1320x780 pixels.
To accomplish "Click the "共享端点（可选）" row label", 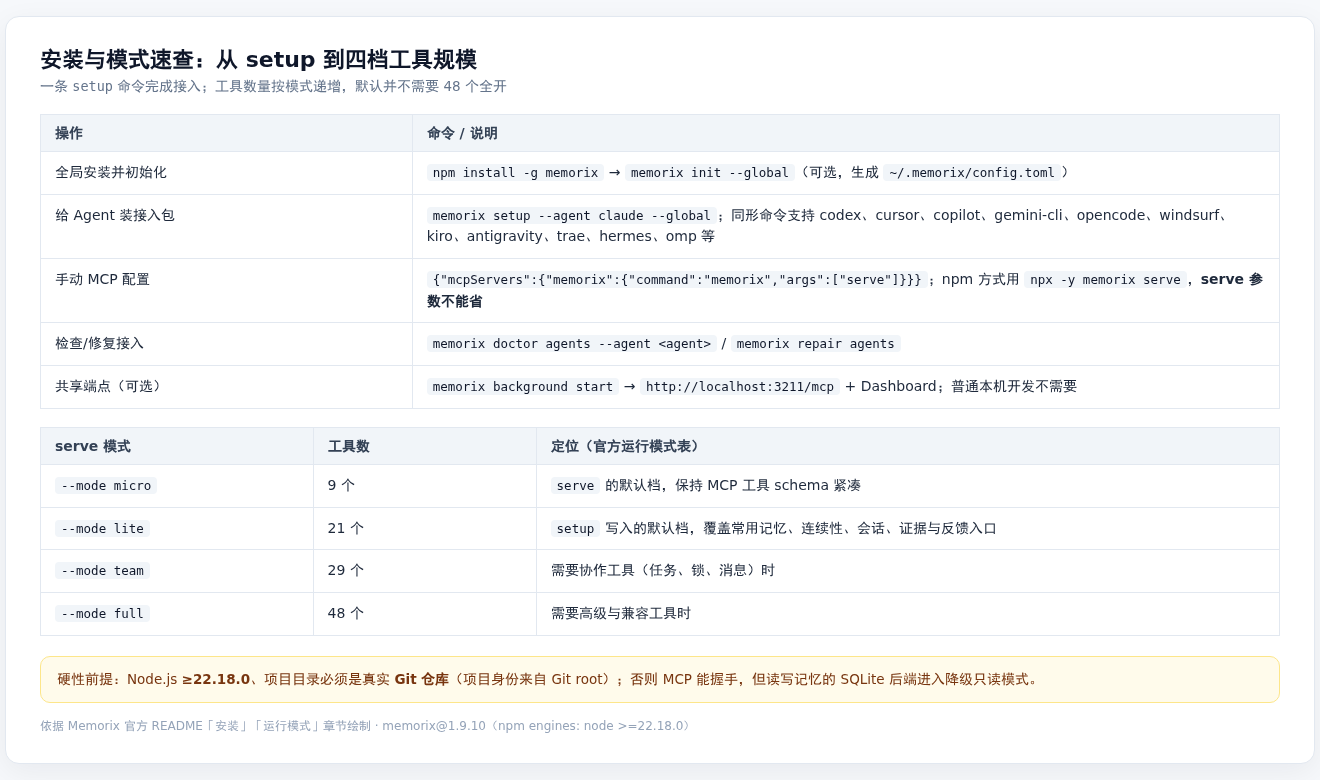I will point(111,386).
